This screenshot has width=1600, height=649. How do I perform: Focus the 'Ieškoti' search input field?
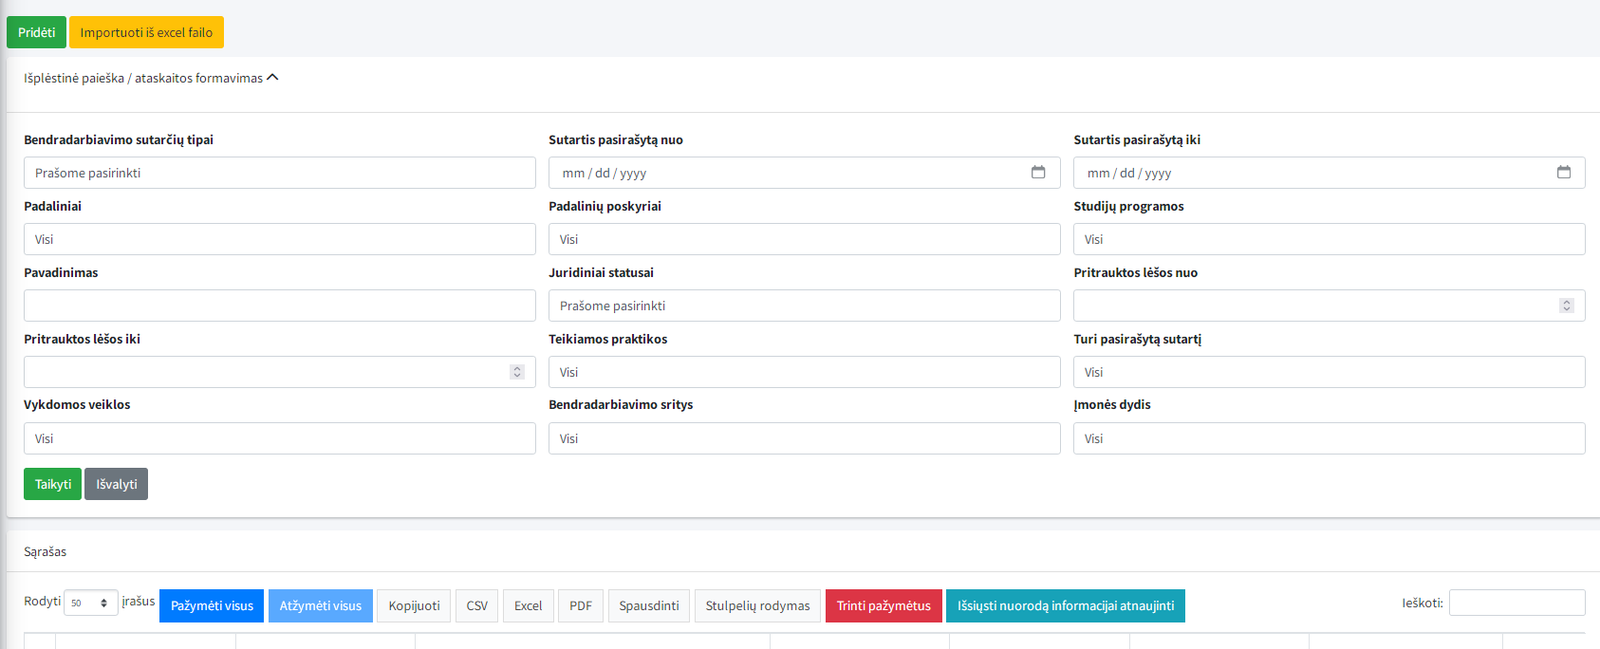pos(1516,603)
